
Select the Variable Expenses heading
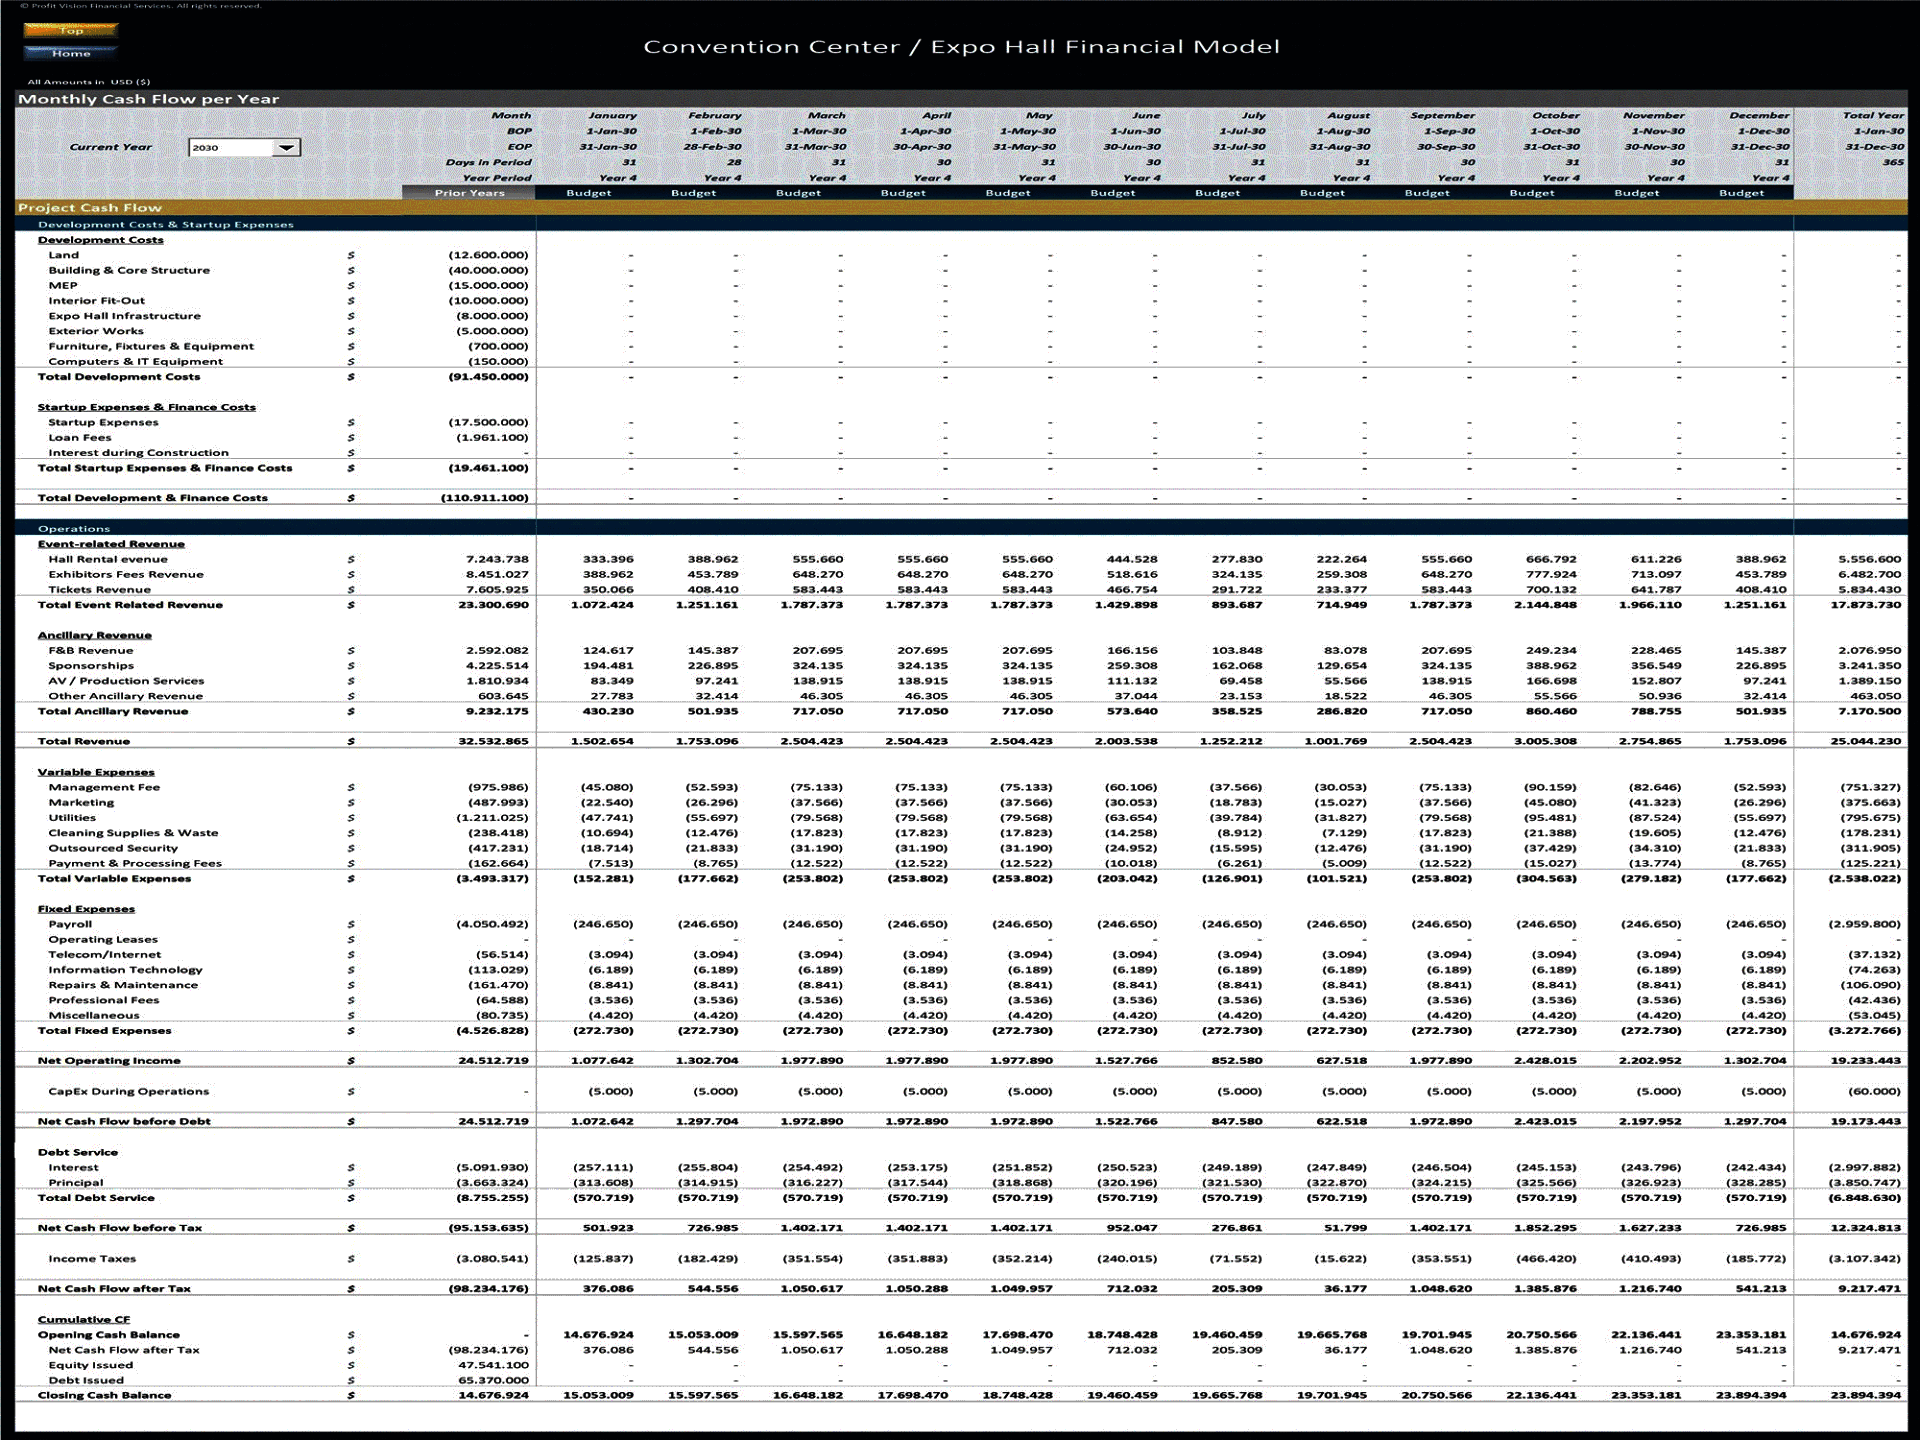[96, 772]
